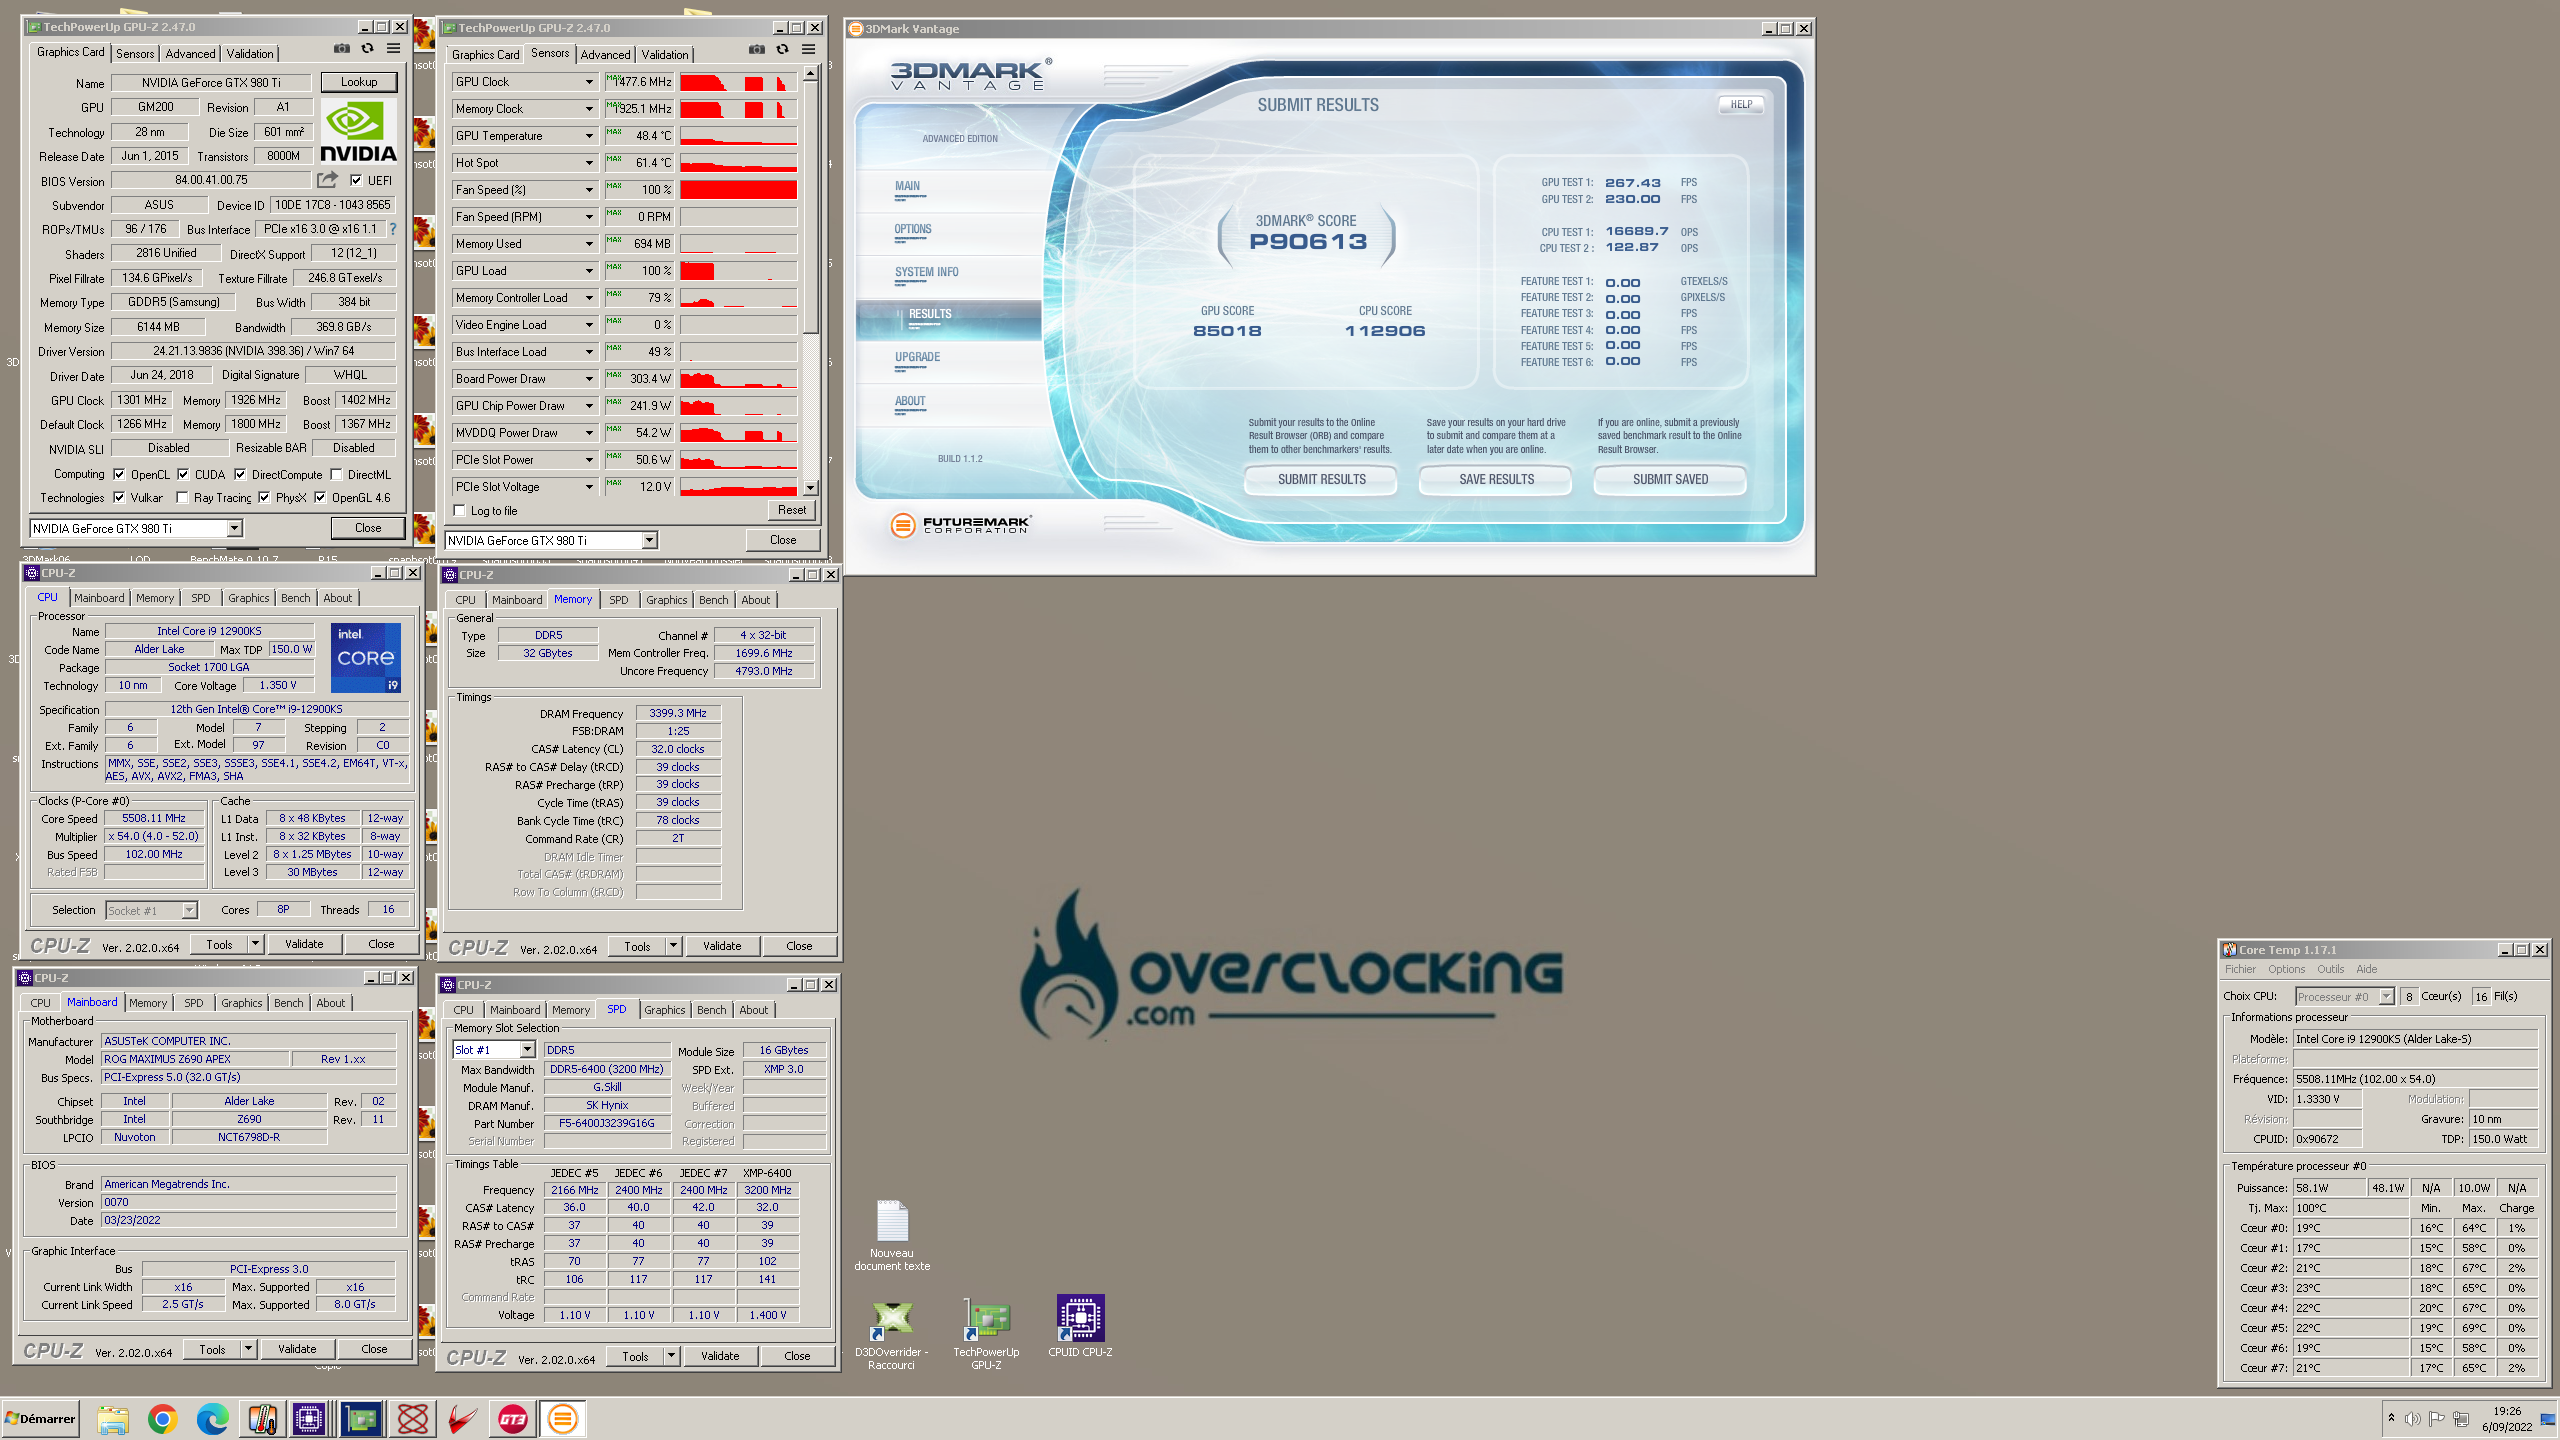Image resolution: width=2560 pixels, height=1440 pixels.
Task: Switch to Advanced tab in left GPU-Z window
Action: pos(190,54)
